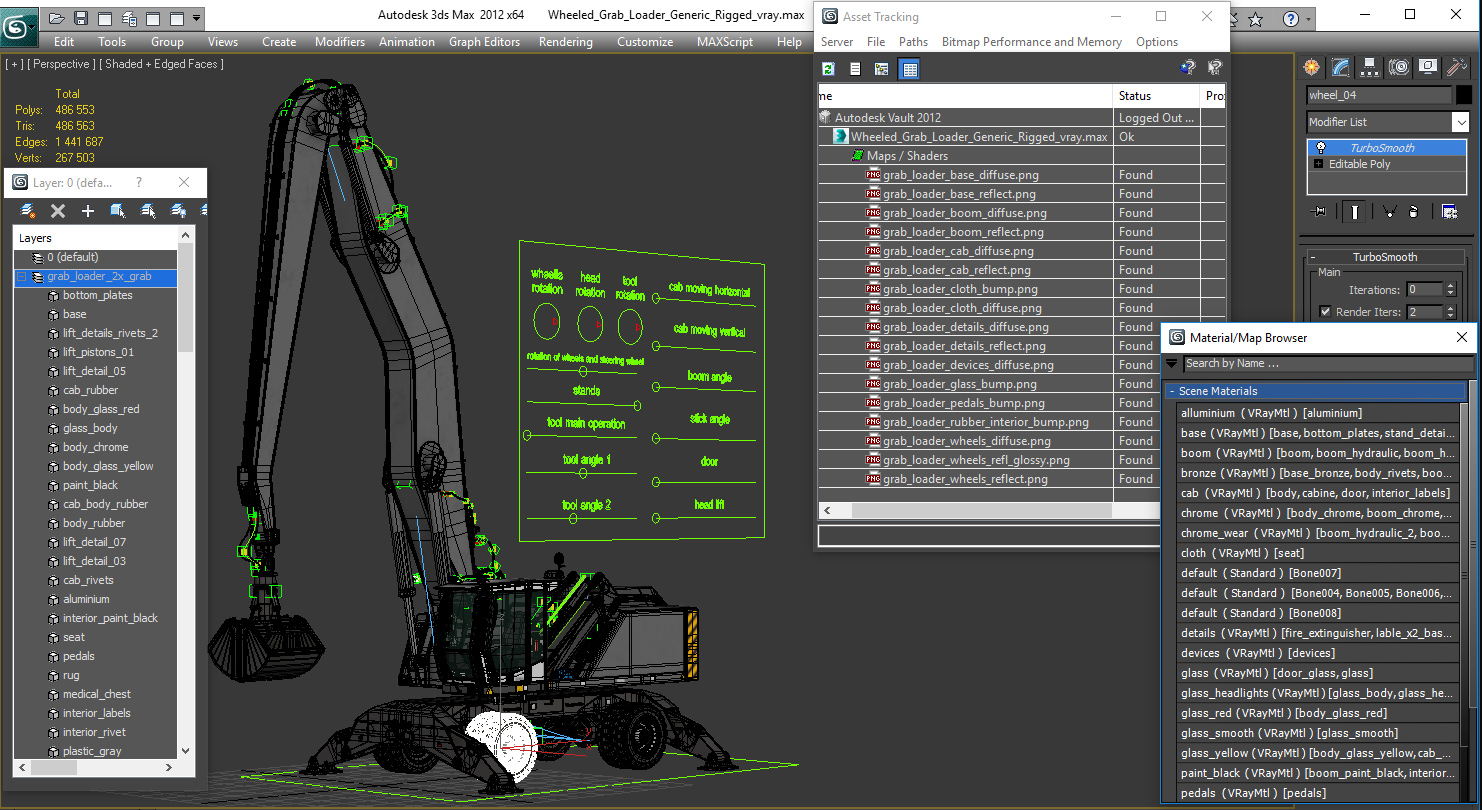Screen dimensions: 1482x810
Task: Click the globe help icon in Asset Tracking
Action: tap(1187, 68)
